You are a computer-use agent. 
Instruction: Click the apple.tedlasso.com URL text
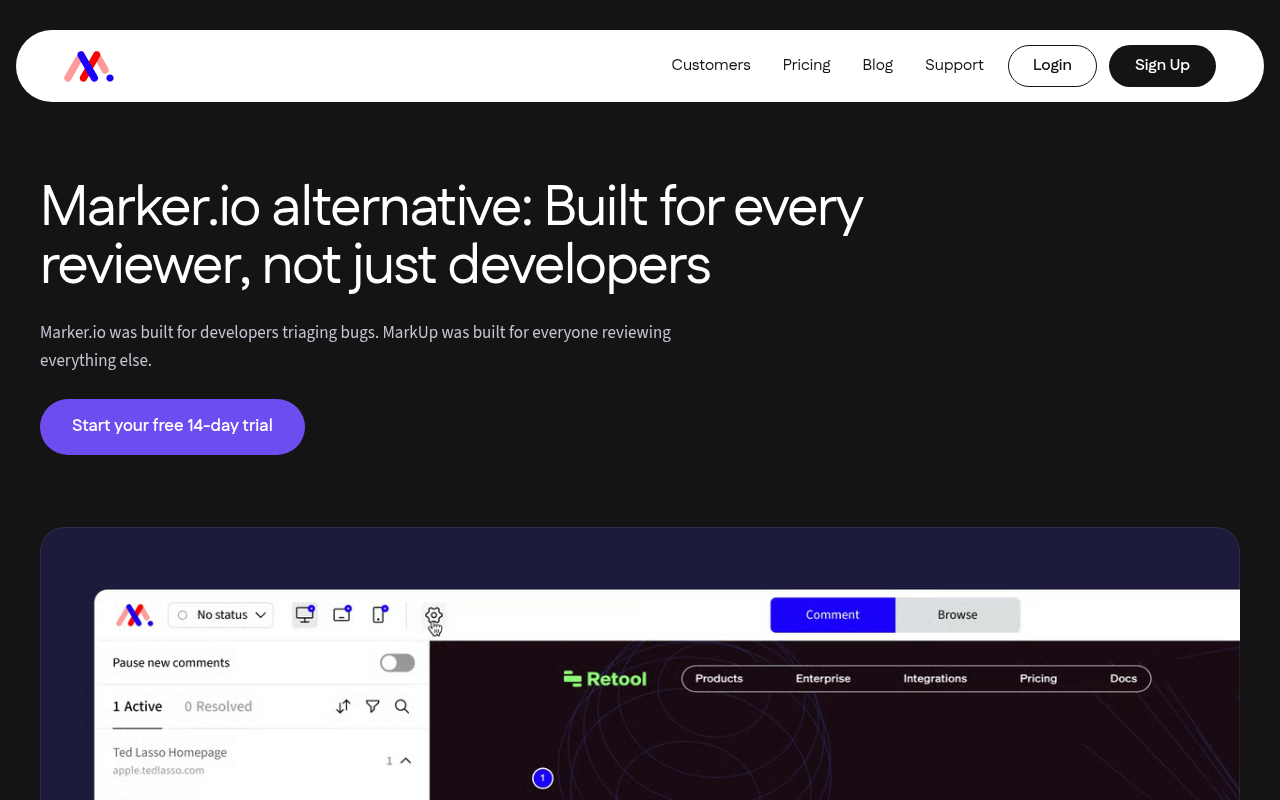pos(158,771)
